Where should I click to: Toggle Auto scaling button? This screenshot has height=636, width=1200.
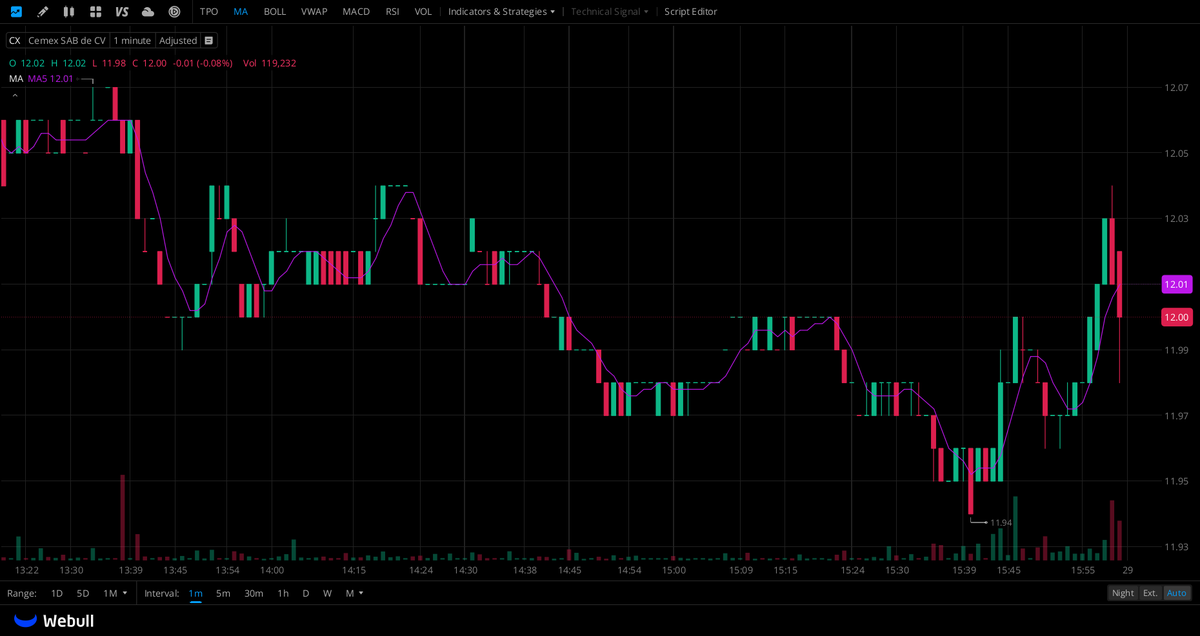tap(1177, 593)
